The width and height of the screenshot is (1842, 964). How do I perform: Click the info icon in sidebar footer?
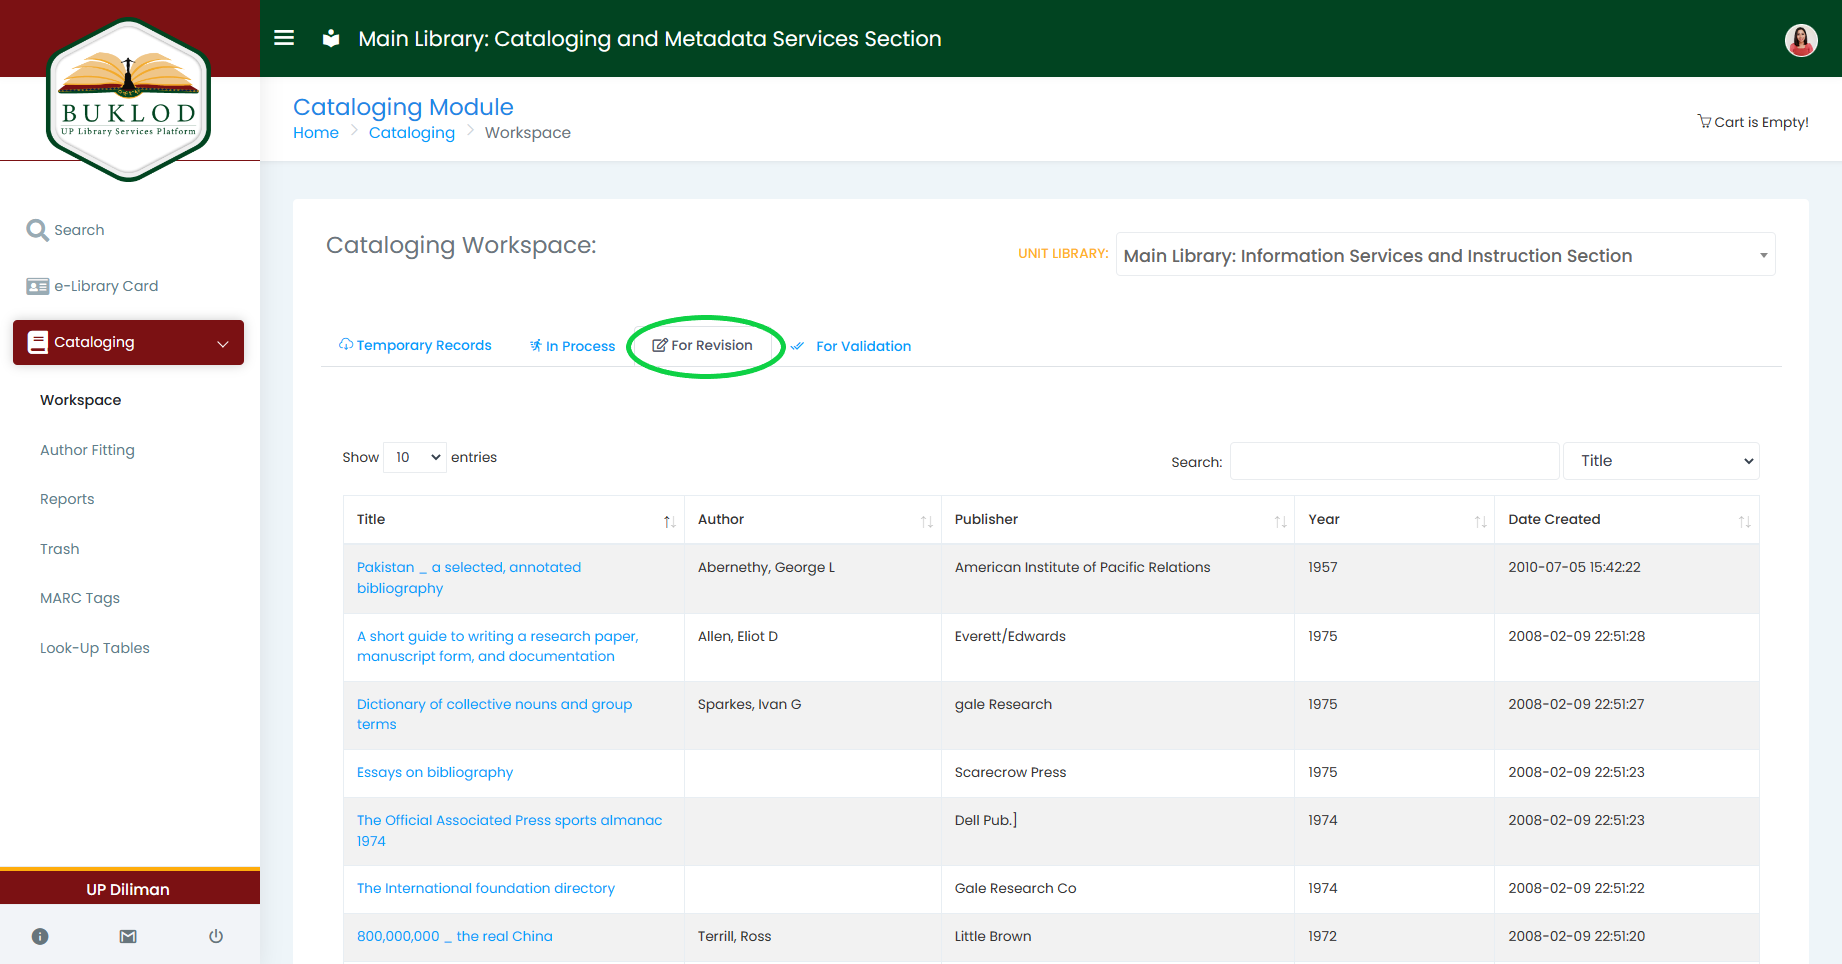click(x=40, y=936)
